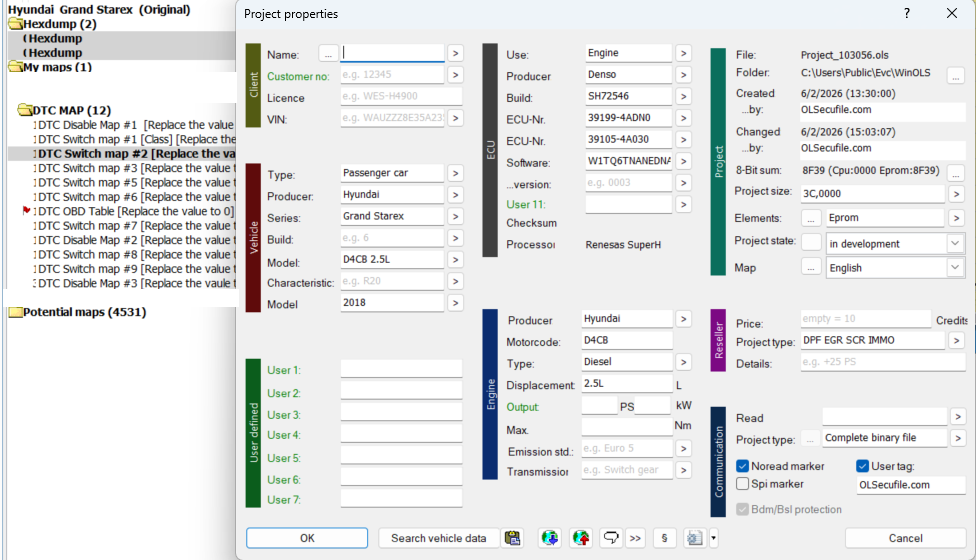Expand the Hexdump (2) folder
Image resolution: width=976 pixels, height=560 pixels.
coord(15,24)
